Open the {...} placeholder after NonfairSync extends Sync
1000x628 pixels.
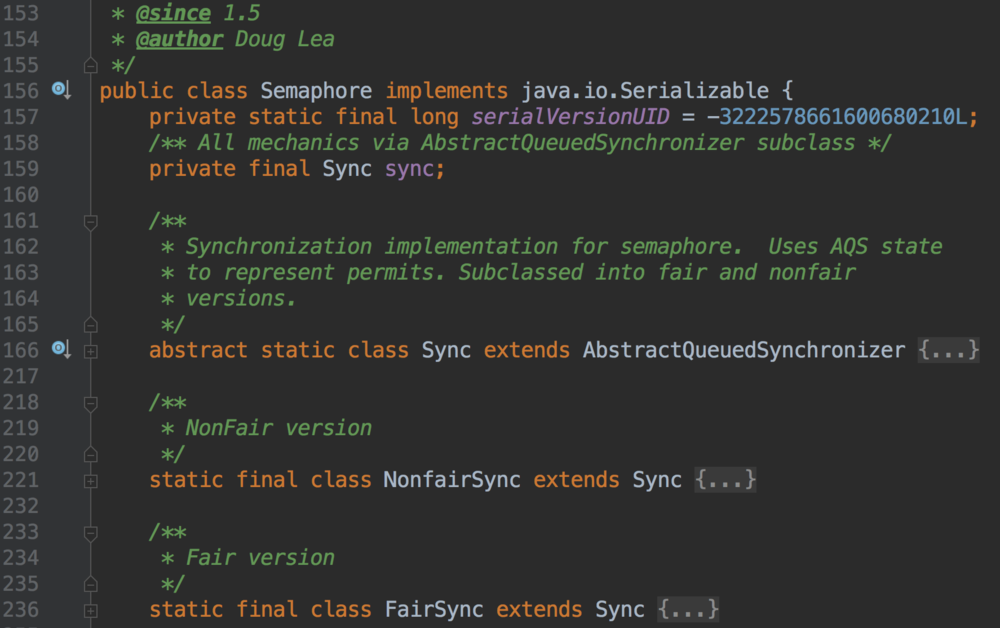(725, 479)
